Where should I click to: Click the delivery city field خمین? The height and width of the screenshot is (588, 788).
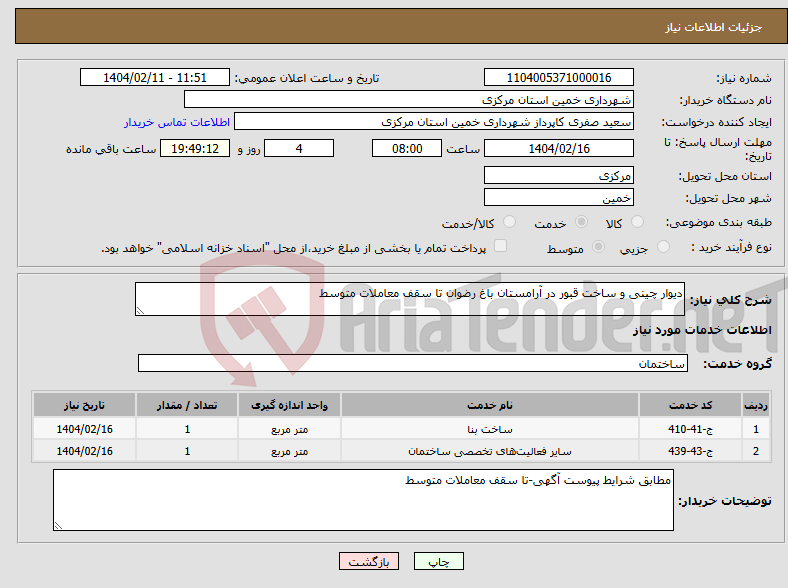(x=558, y=197)
